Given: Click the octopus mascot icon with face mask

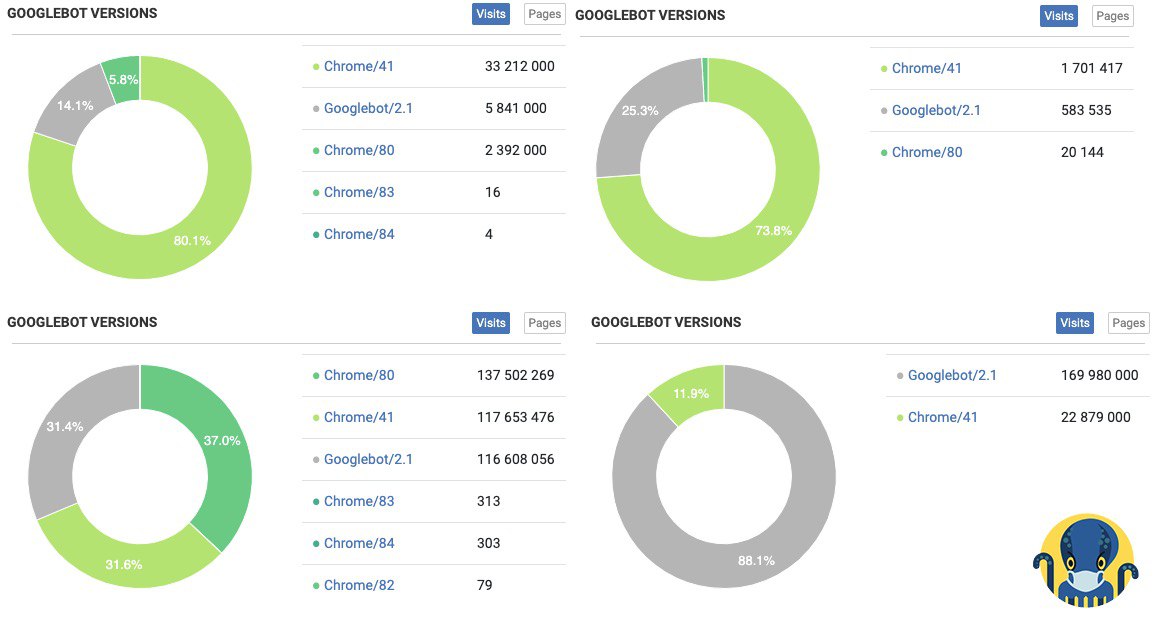Looking at the screenshot, I should 1086,560.
